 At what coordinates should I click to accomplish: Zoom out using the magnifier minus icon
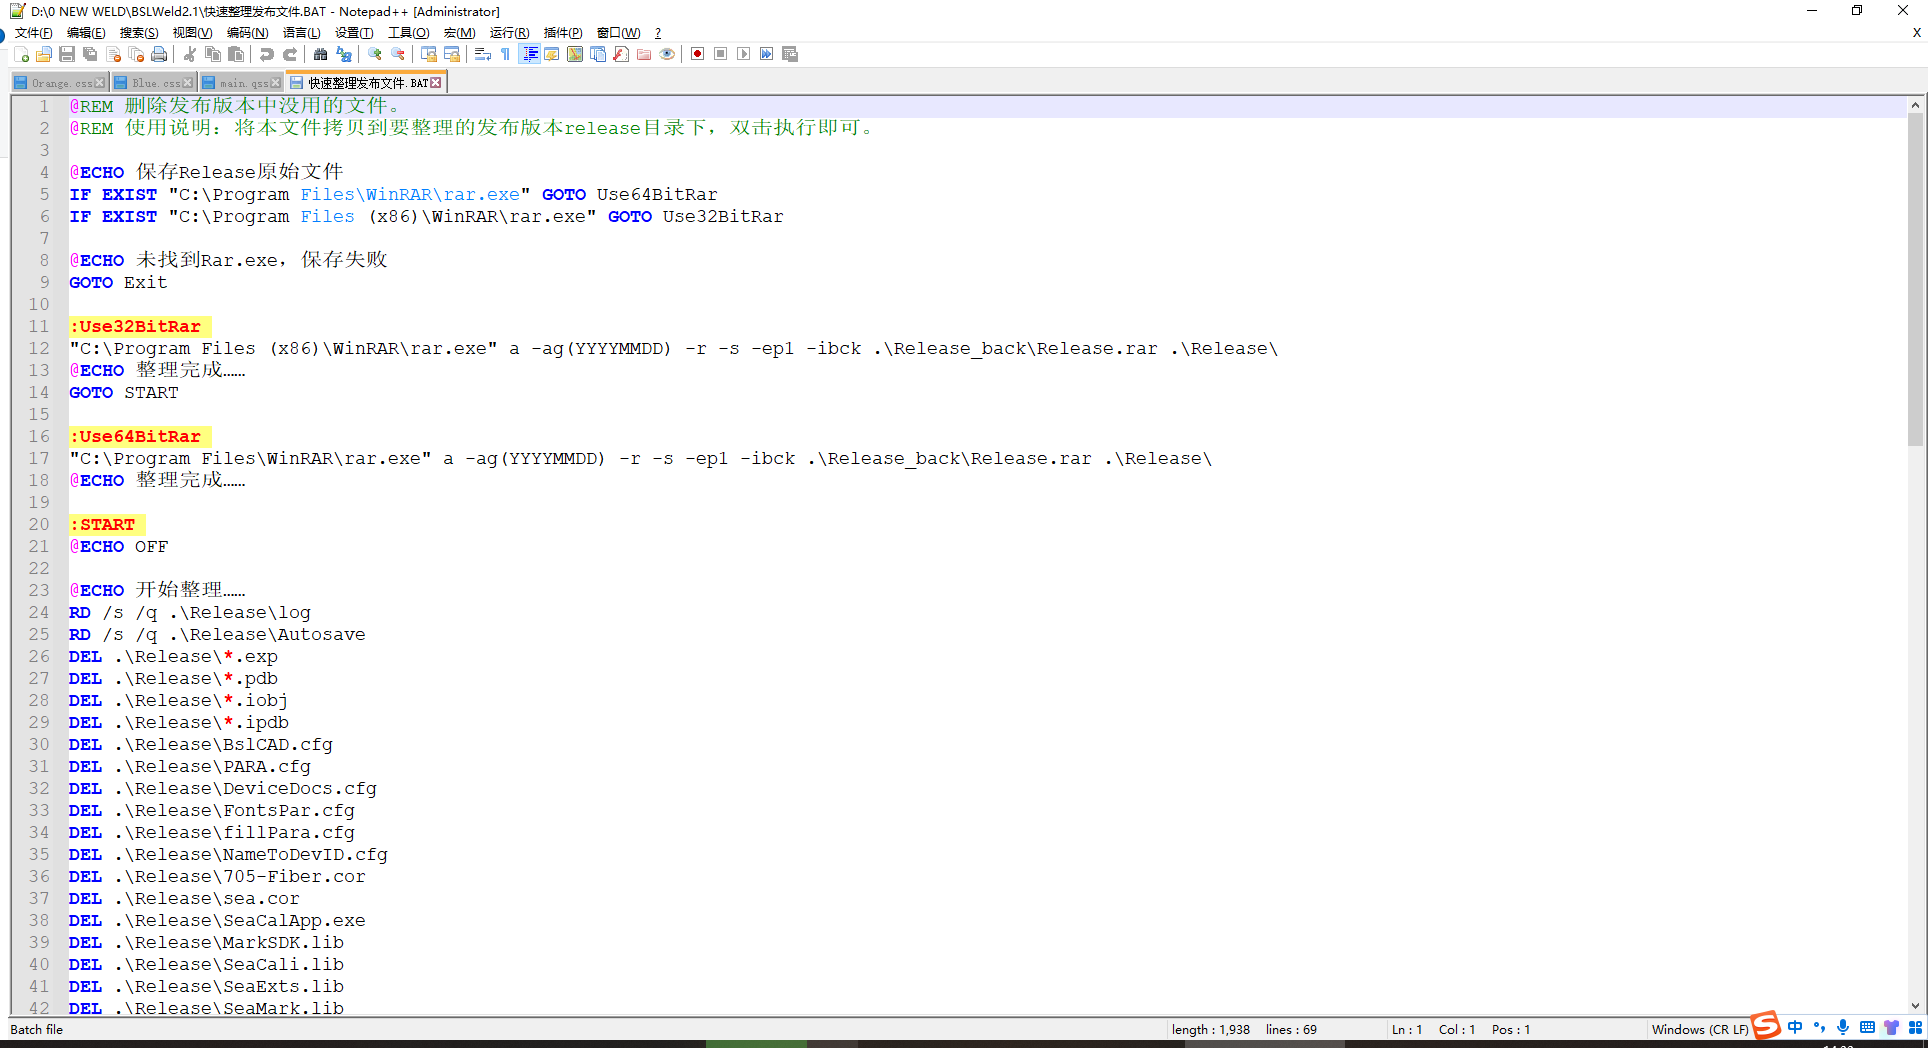pyautogui.click(x=397, y=54)
